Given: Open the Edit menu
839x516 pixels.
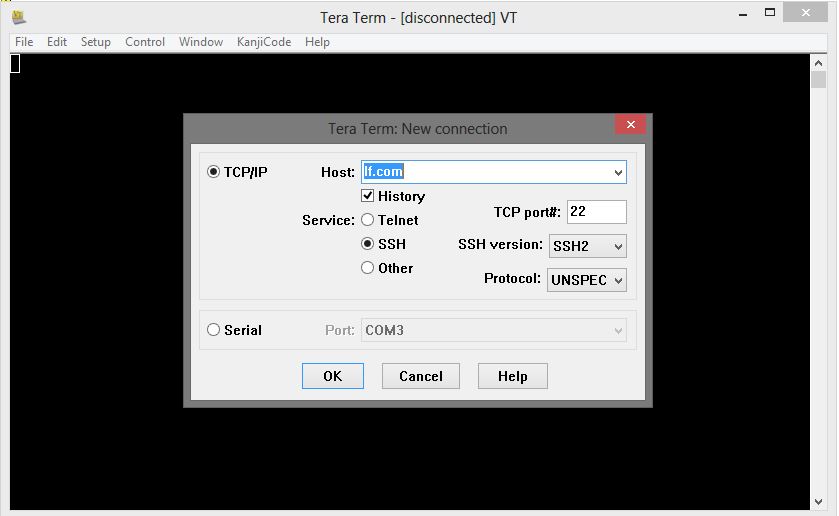Looking at the screenshot, I should click(57, 42).
